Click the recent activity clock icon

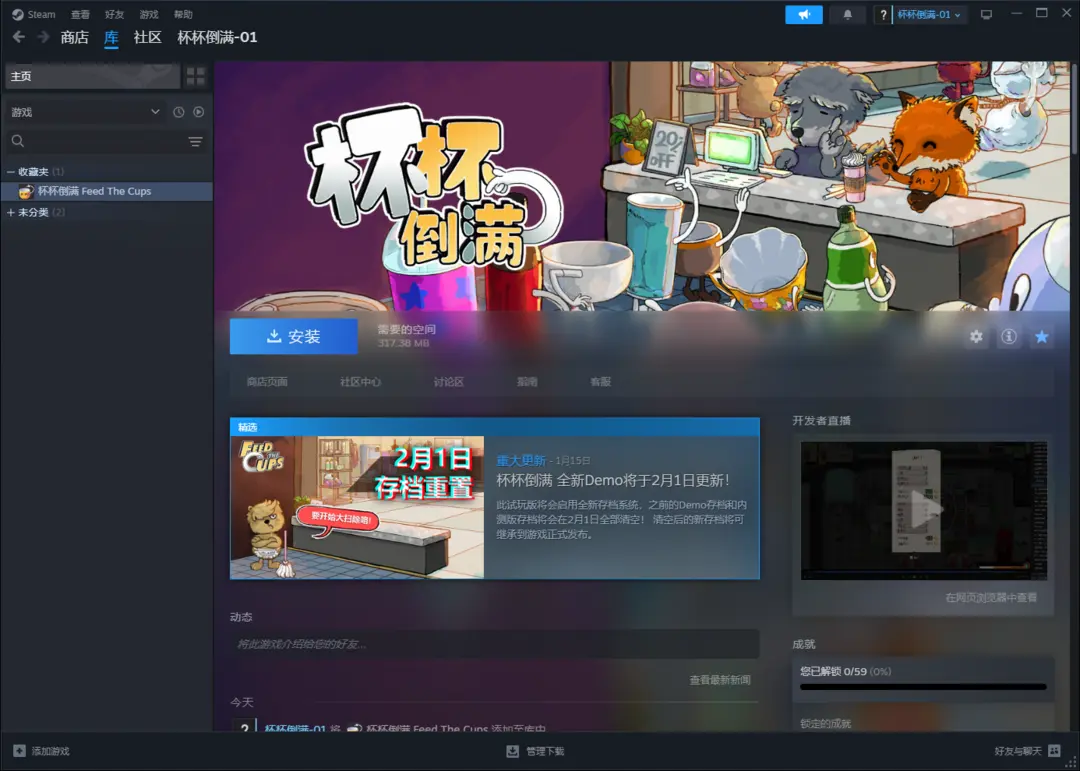tap(179, 112)
